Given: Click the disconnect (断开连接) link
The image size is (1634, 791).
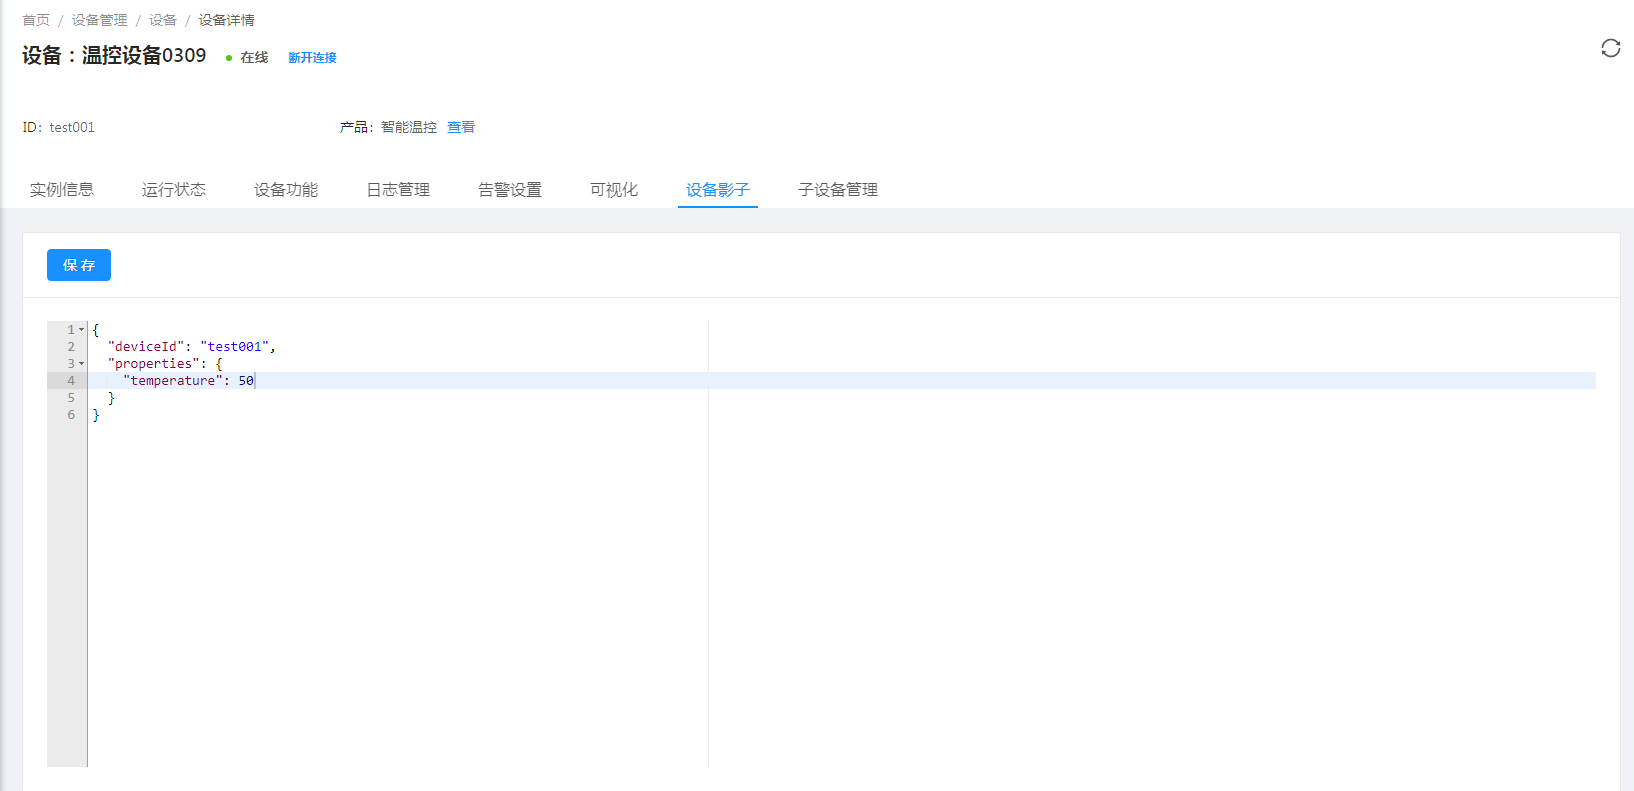Looking at the screenshot, I should (312, 58).
